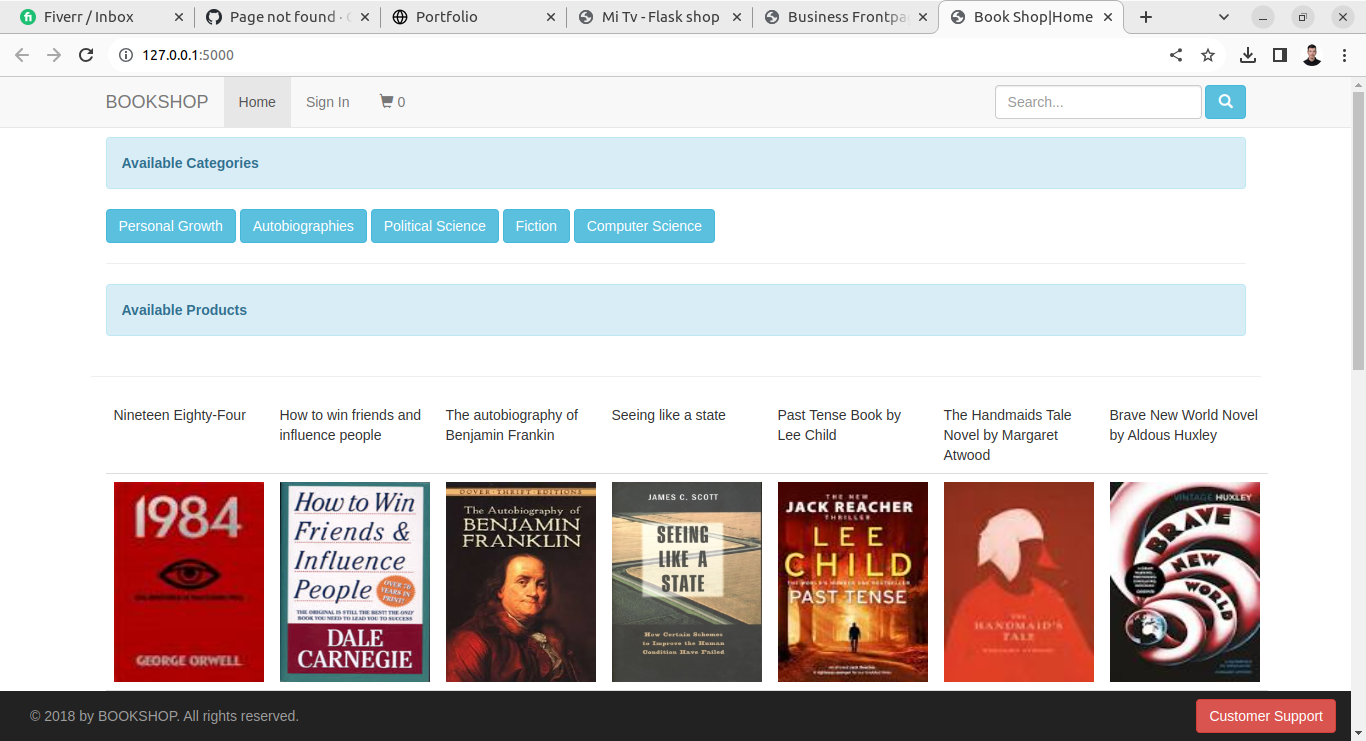The image size is (1366, 741).
Task: Click into the Search input field
Action: pyautogui.click(x=1097, y=102)
